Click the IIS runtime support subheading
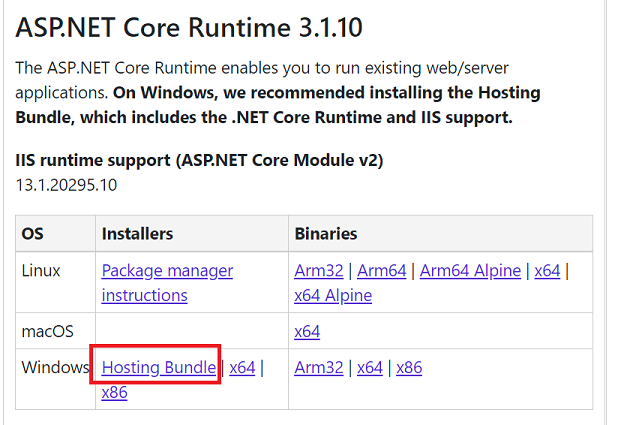Viewport: 618px width, 425px height. pos(200,160)
